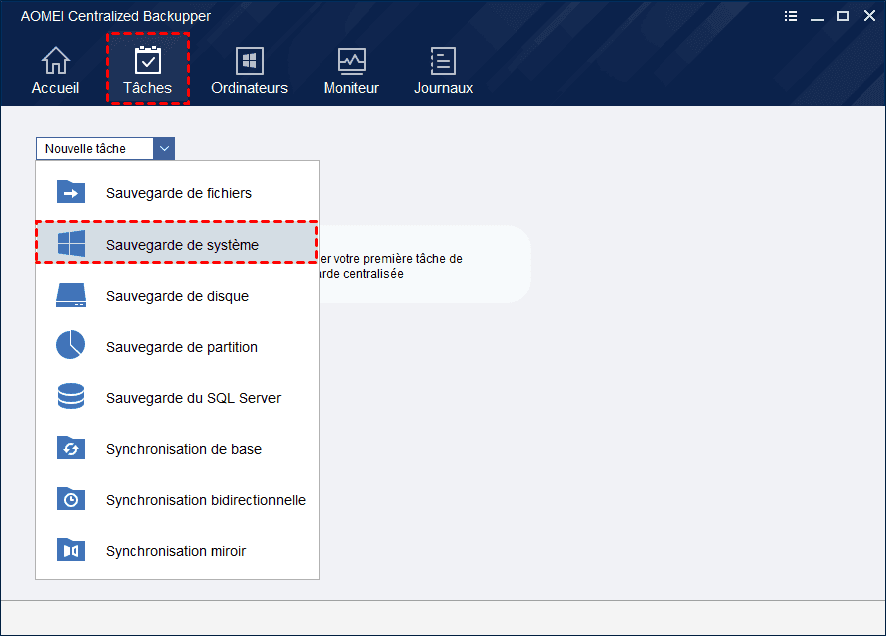Click the SQL Server database icon
886x636 pixels.
[71, 397]
